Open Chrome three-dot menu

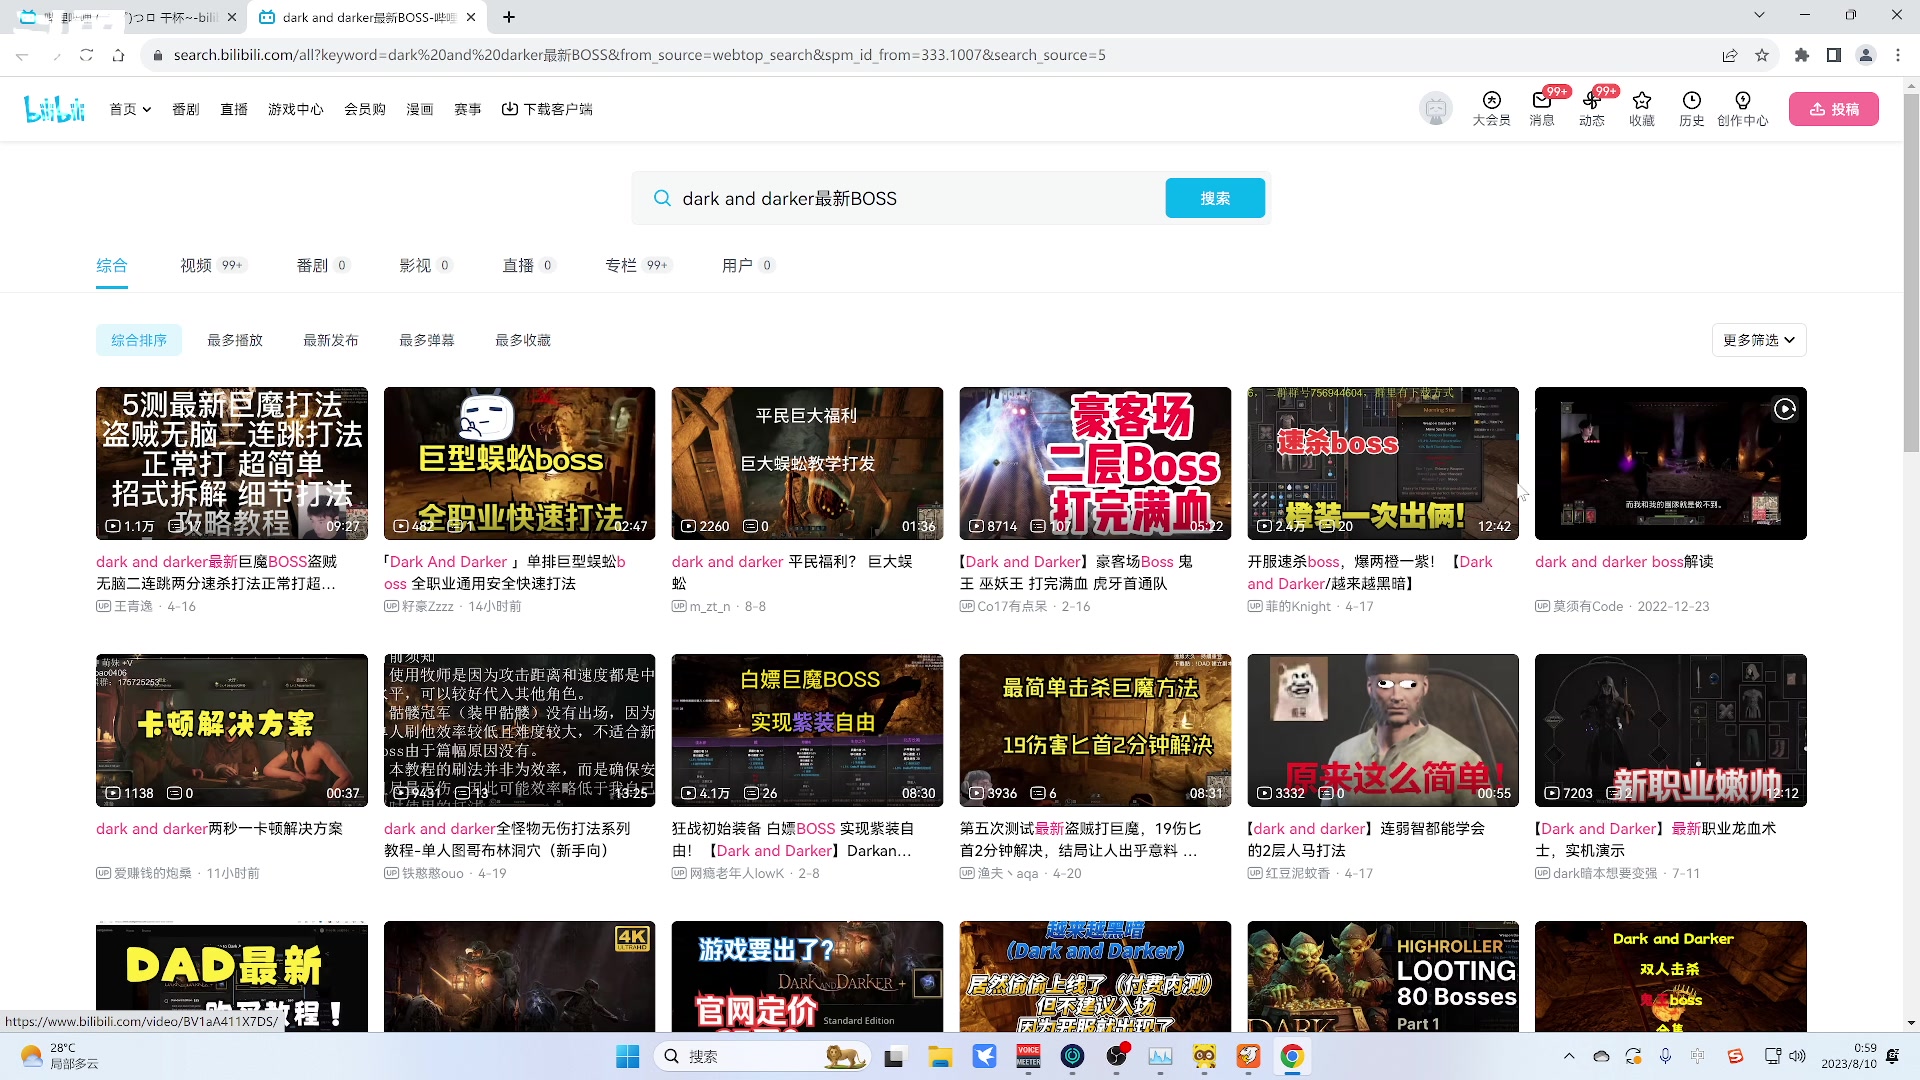coord(1898,55)
